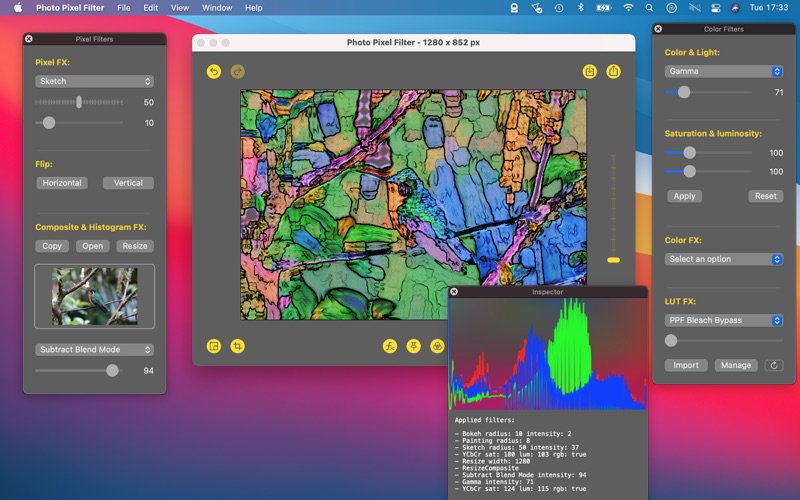Click the Sketch radius slider set to 50

79,102
